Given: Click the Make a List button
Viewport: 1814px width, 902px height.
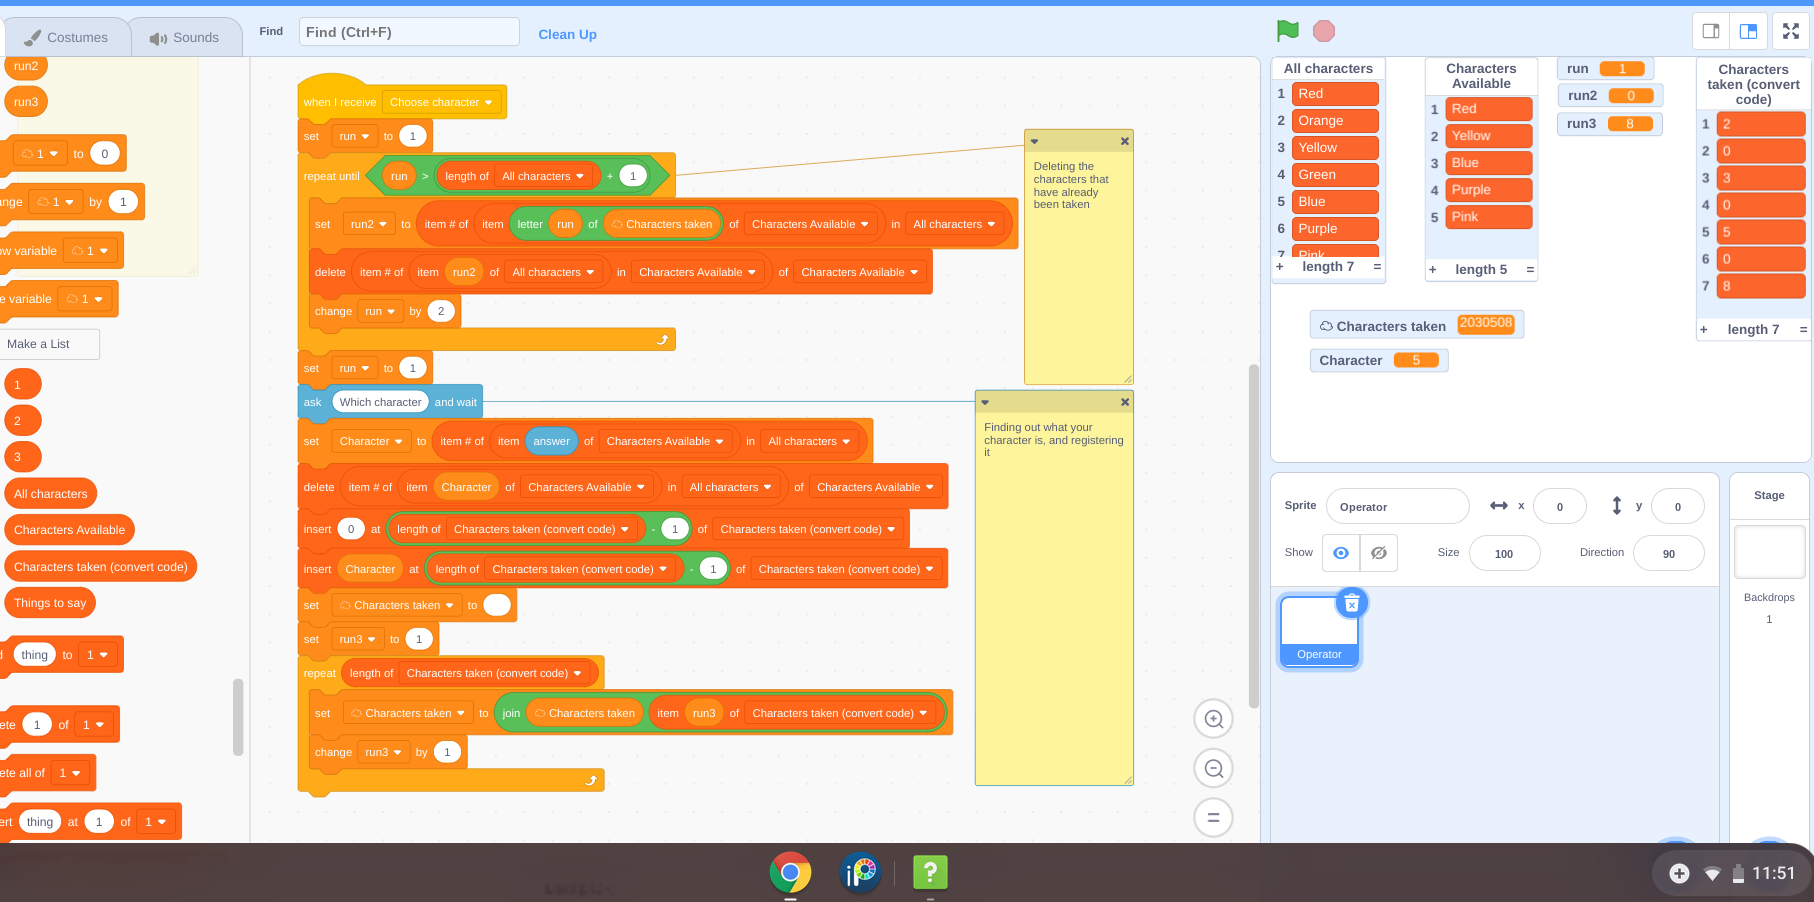Looking at the screenshot, I should point(49,344).
